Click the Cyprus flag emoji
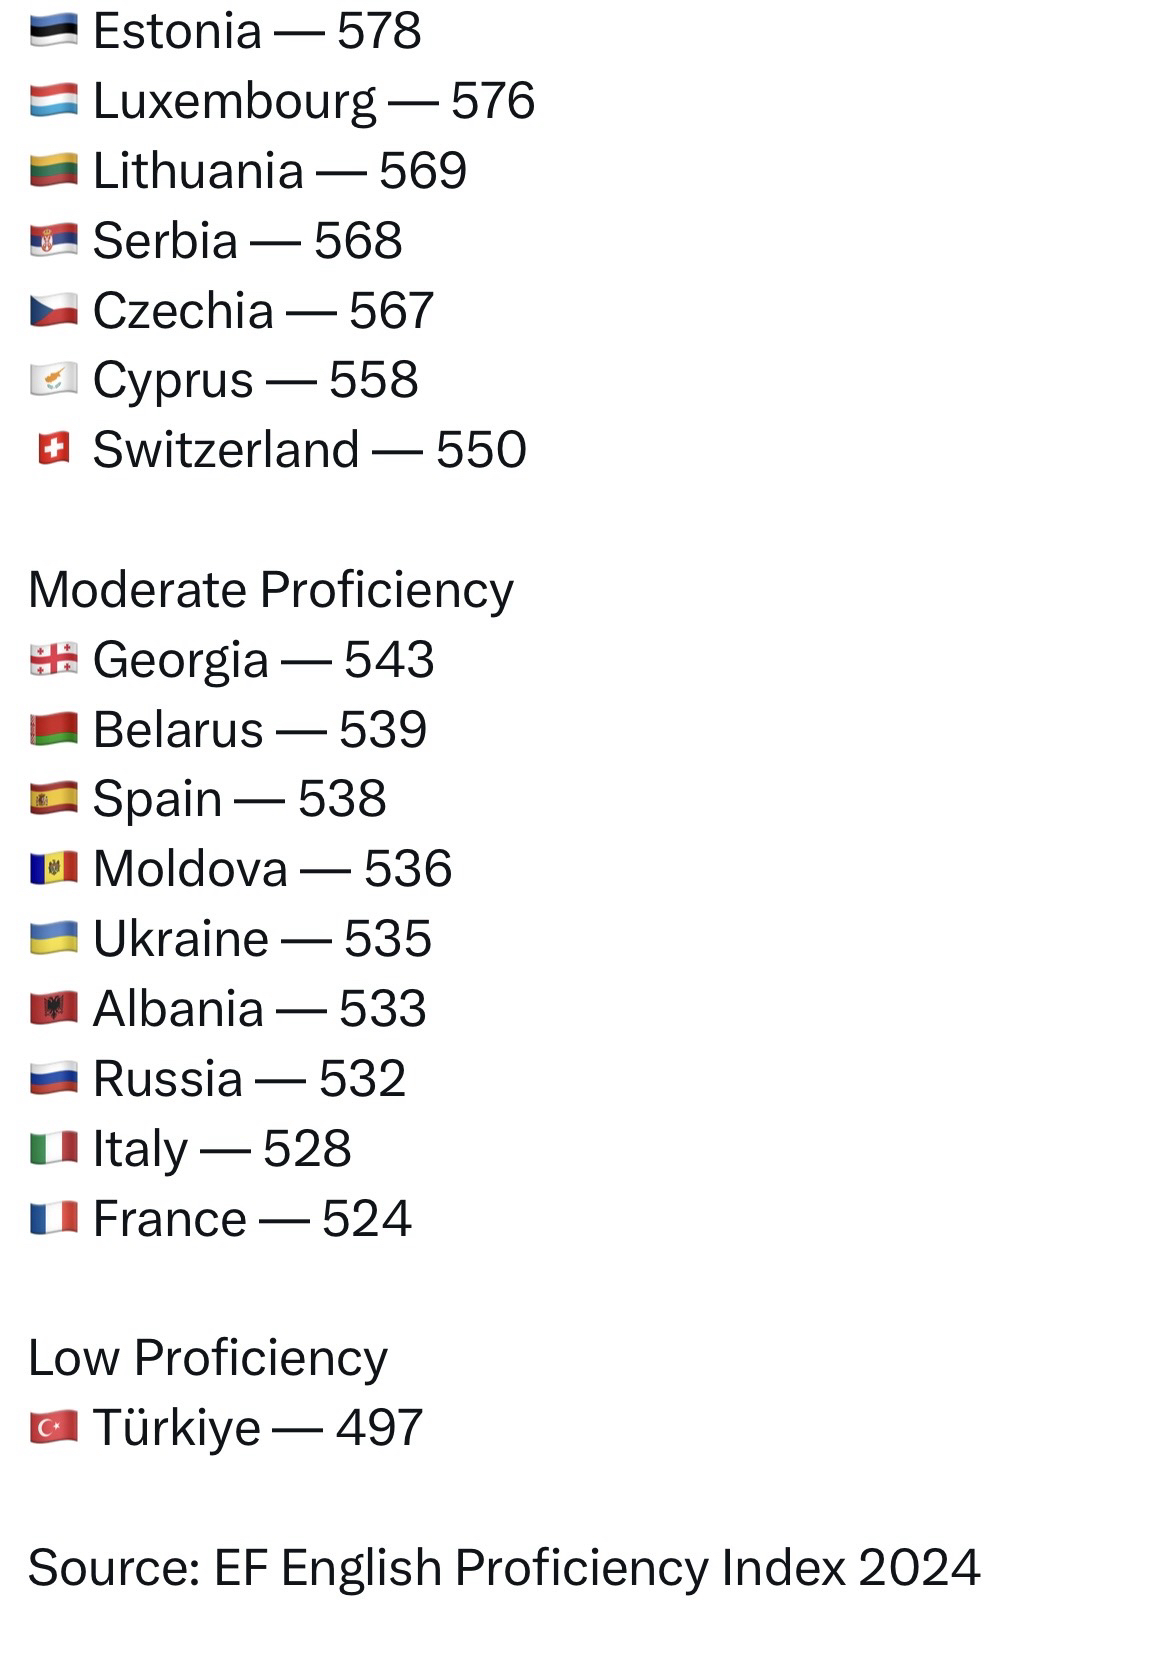Viewport: 1170px width, 1659px height. pos(54,380)
